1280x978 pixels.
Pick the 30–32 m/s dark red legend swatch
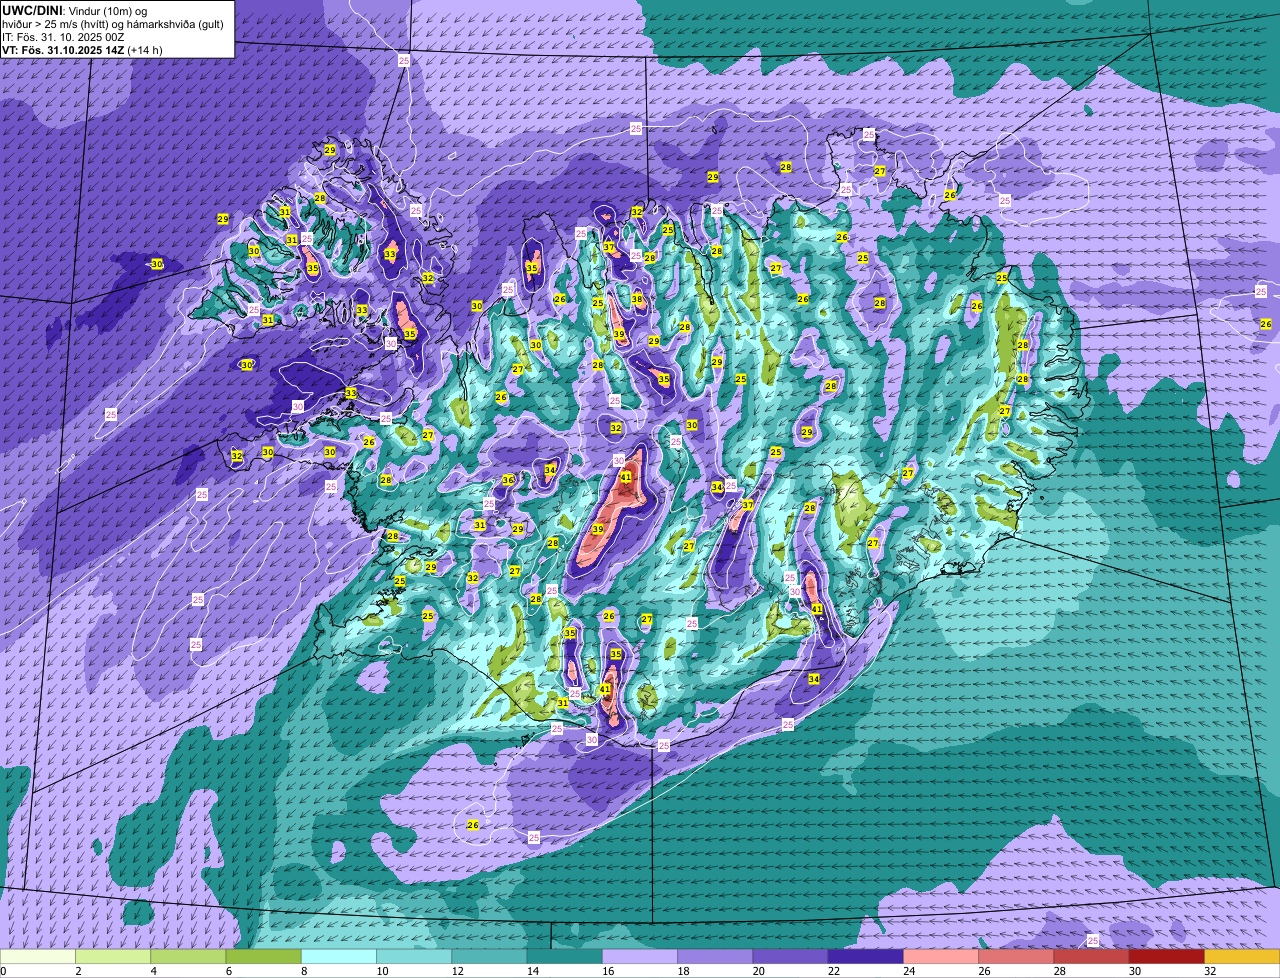[x=1167, y=956]
